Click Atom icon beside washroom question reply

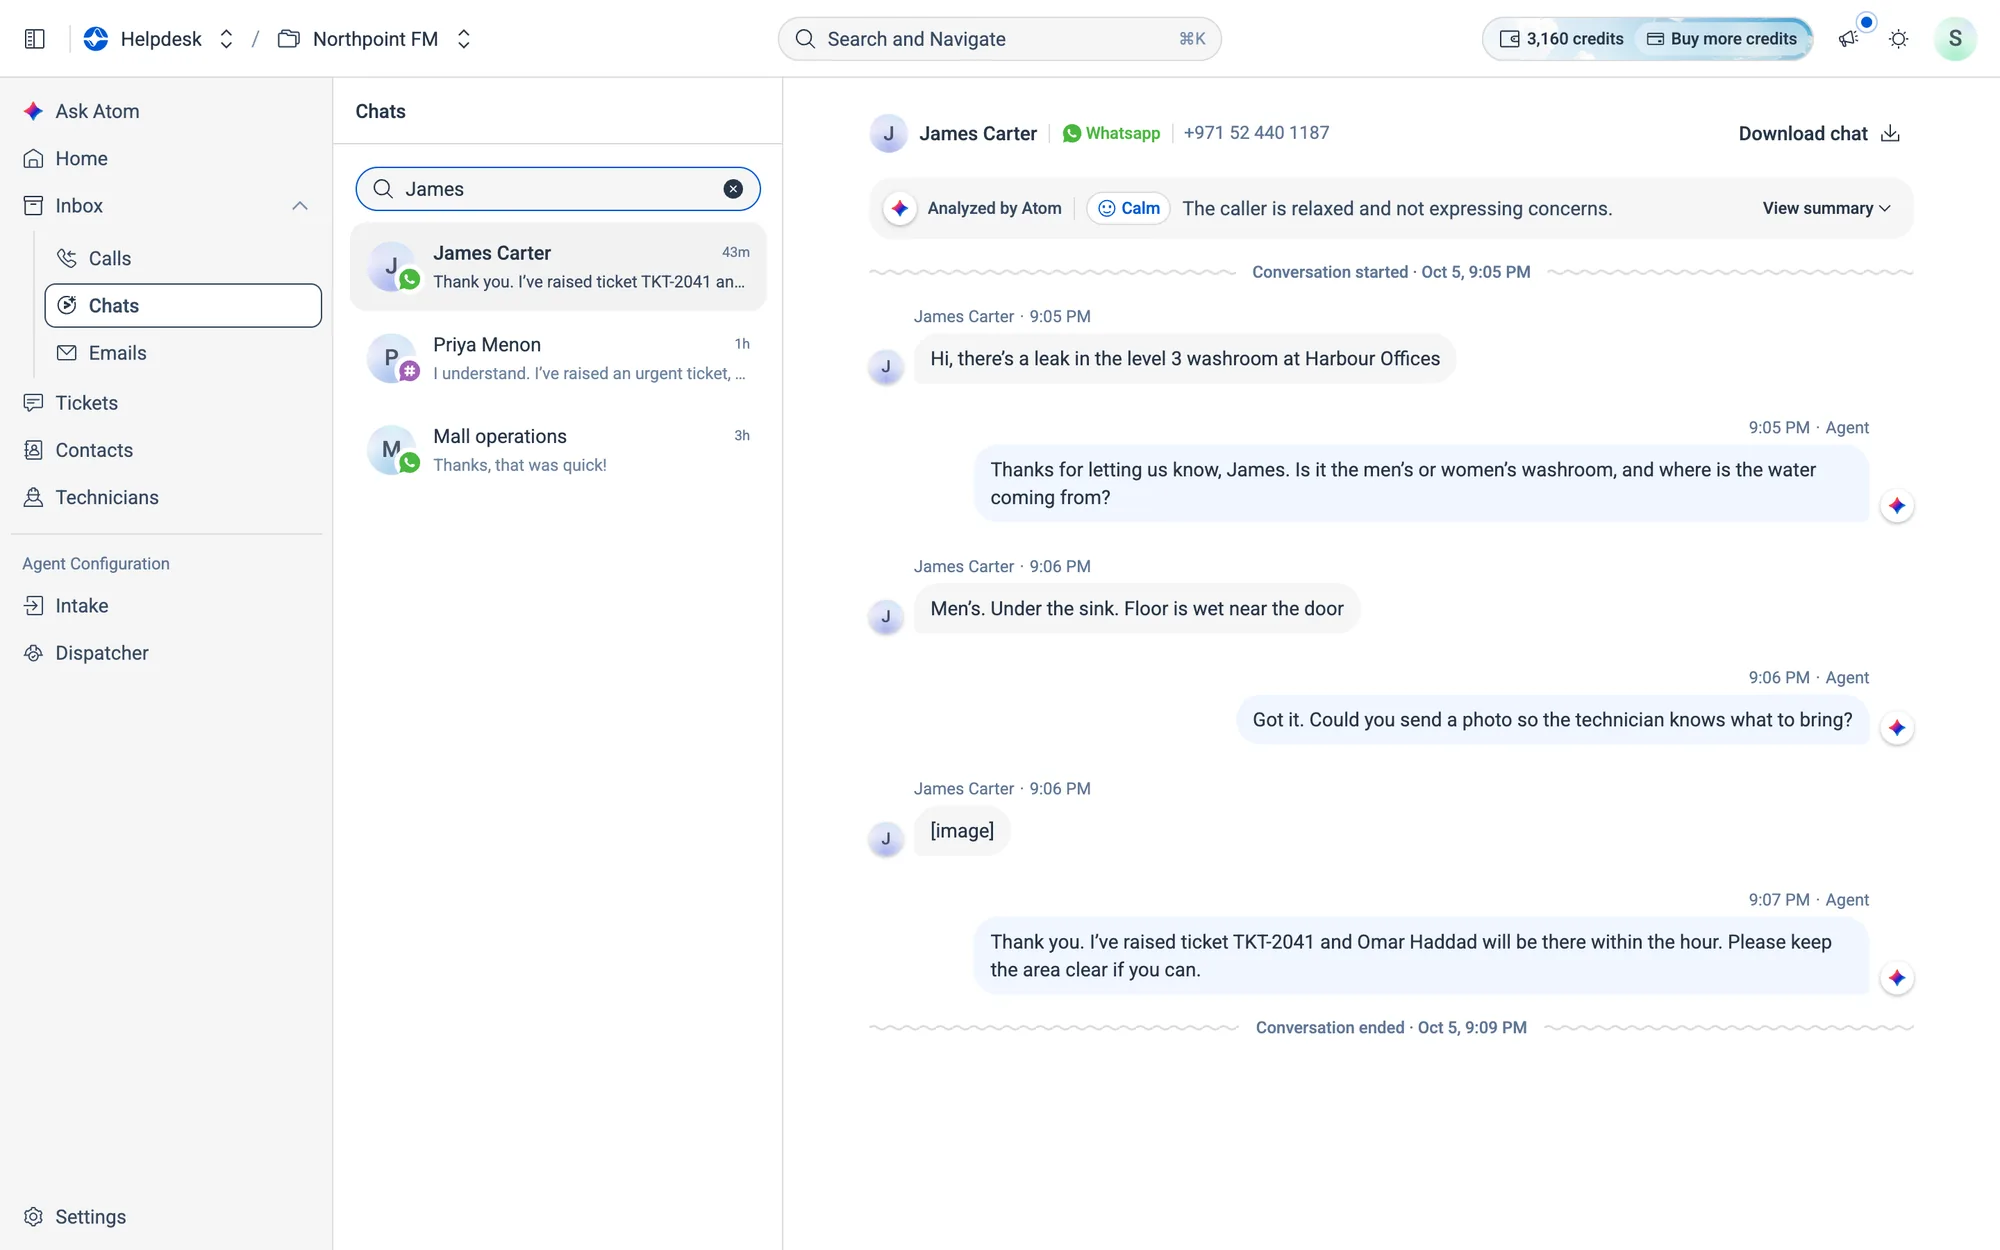click(x=1897, y=506)
